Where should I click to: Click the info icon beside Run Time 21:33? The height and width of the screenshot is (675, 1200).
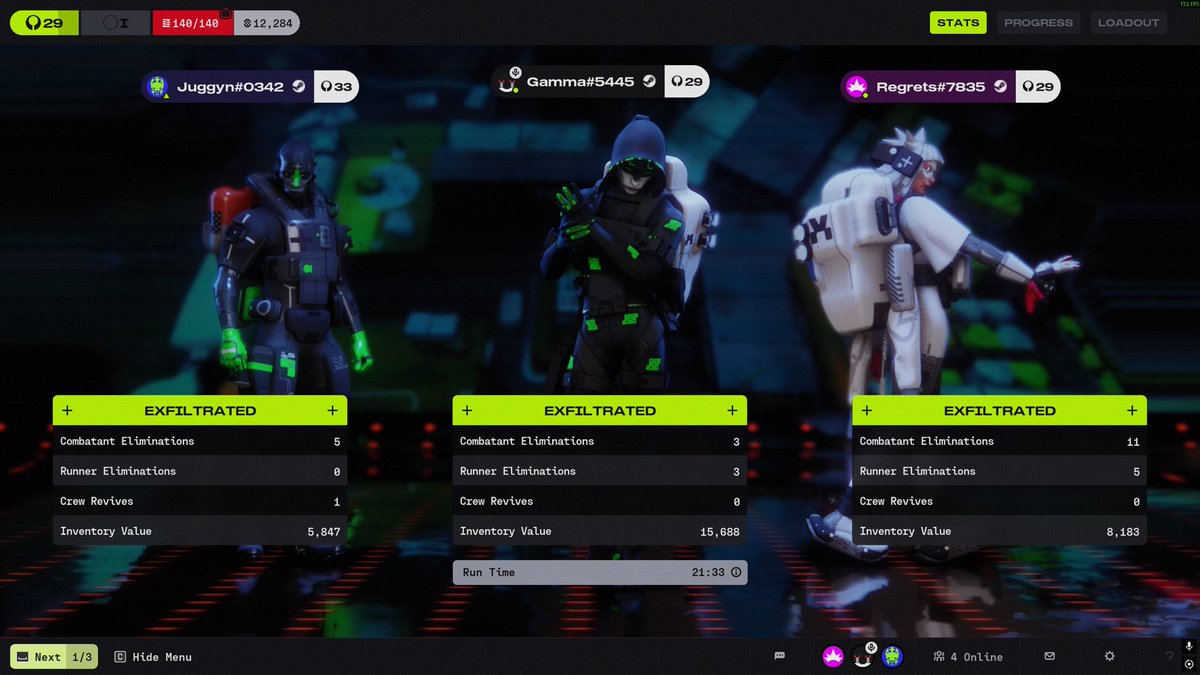point(736,572)
